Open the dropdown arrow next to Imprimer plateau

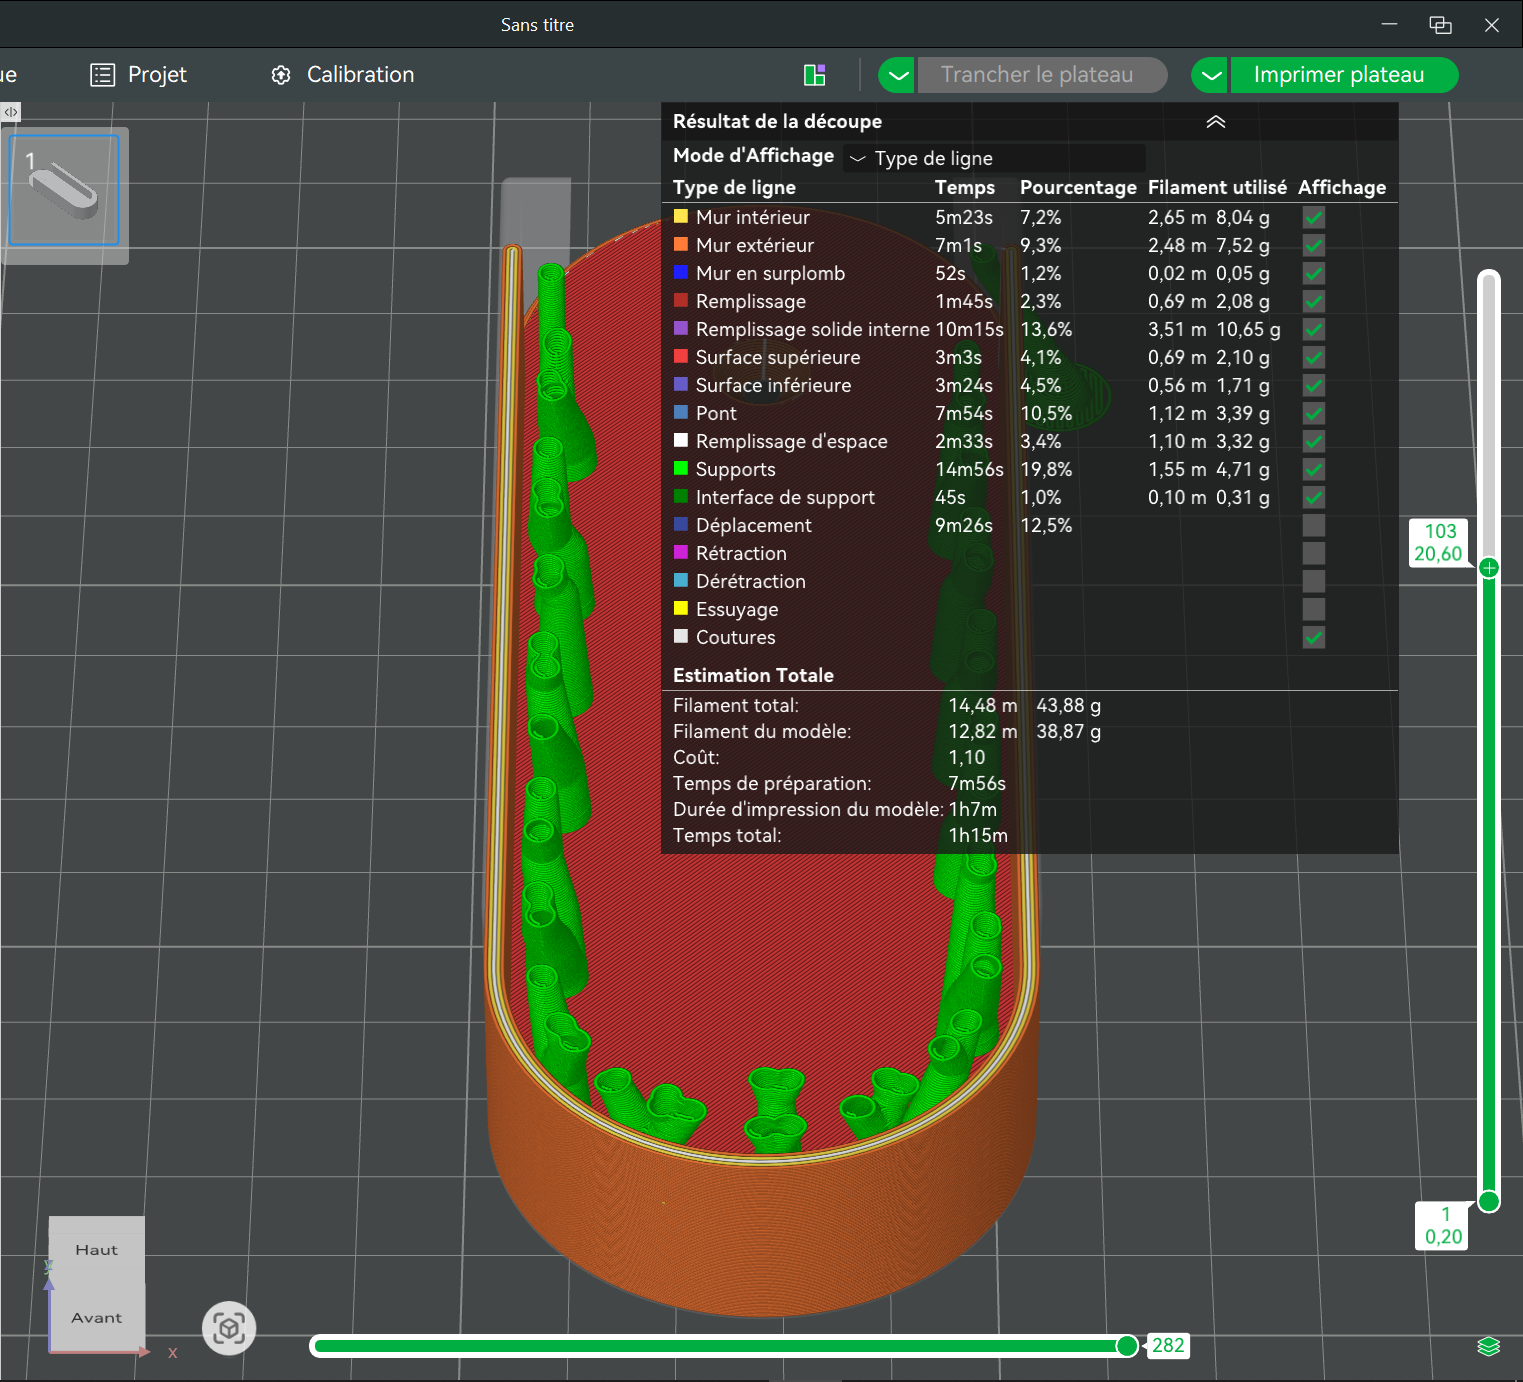(x=1211, y=75)
